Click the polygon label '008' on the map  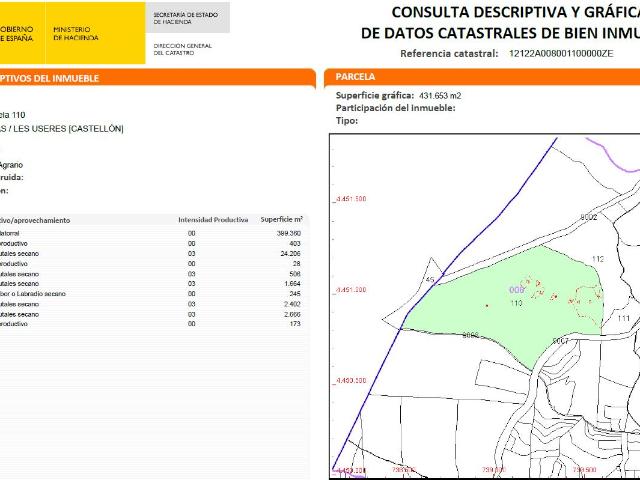pyautogui.click(x=516, y=290)
